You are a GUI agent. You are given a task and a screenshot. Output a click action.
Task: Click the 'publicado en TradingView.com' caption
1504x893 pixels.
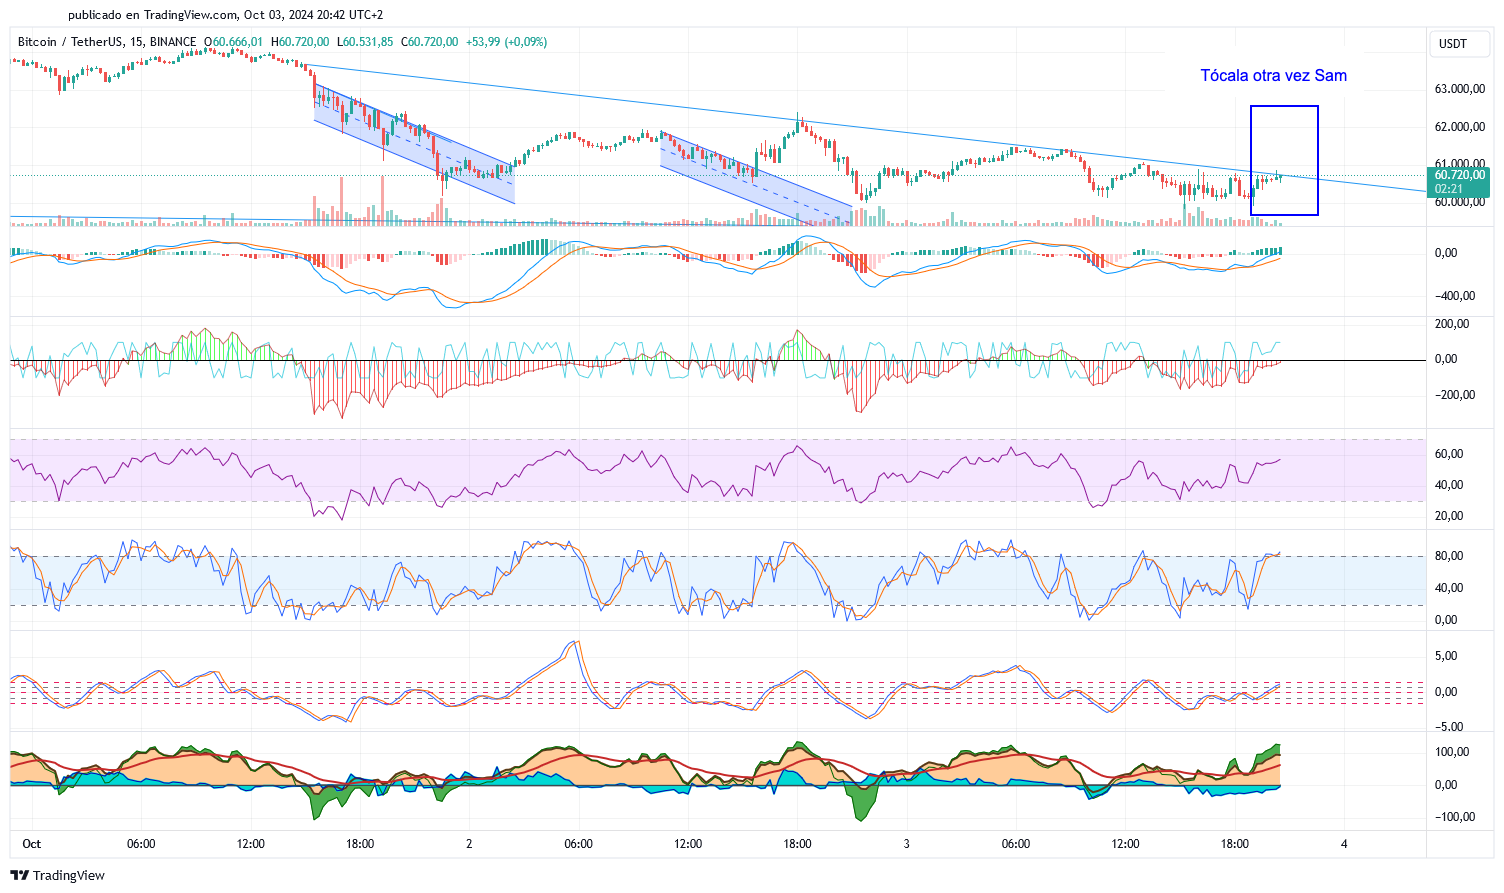click(153, 15)
